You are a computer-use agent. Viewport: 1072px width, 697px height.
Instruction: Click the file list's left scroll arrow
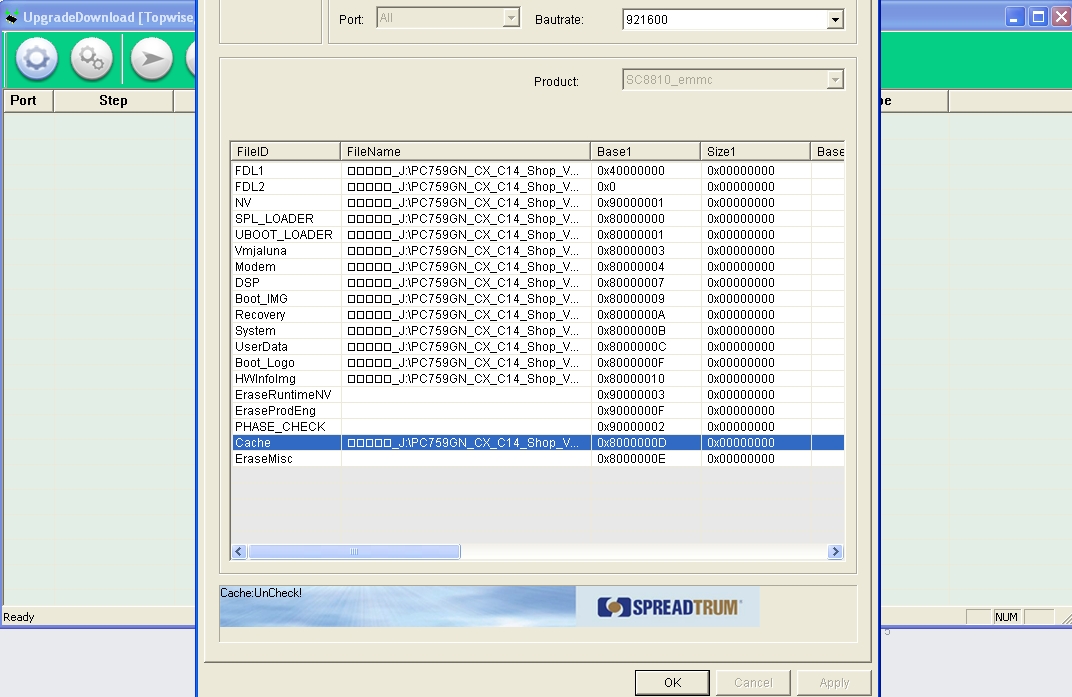[239, 552]
